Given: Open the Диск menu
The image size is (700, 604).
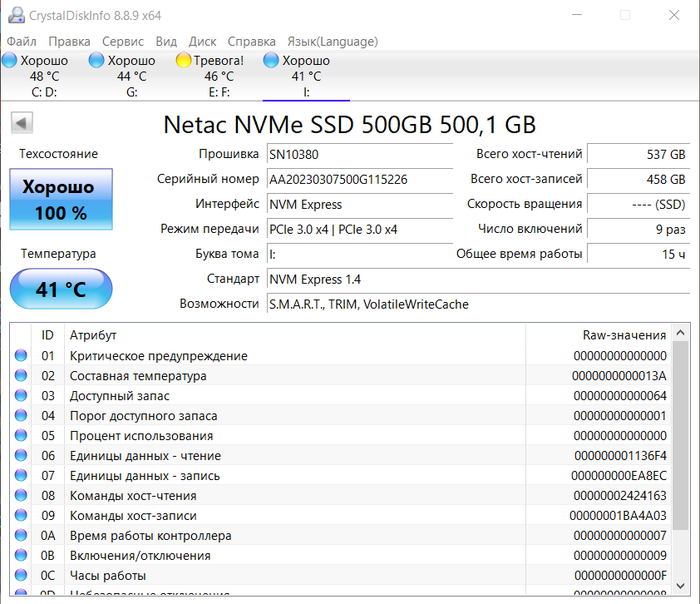Looking at the screenshot, I should click(202, 42).
